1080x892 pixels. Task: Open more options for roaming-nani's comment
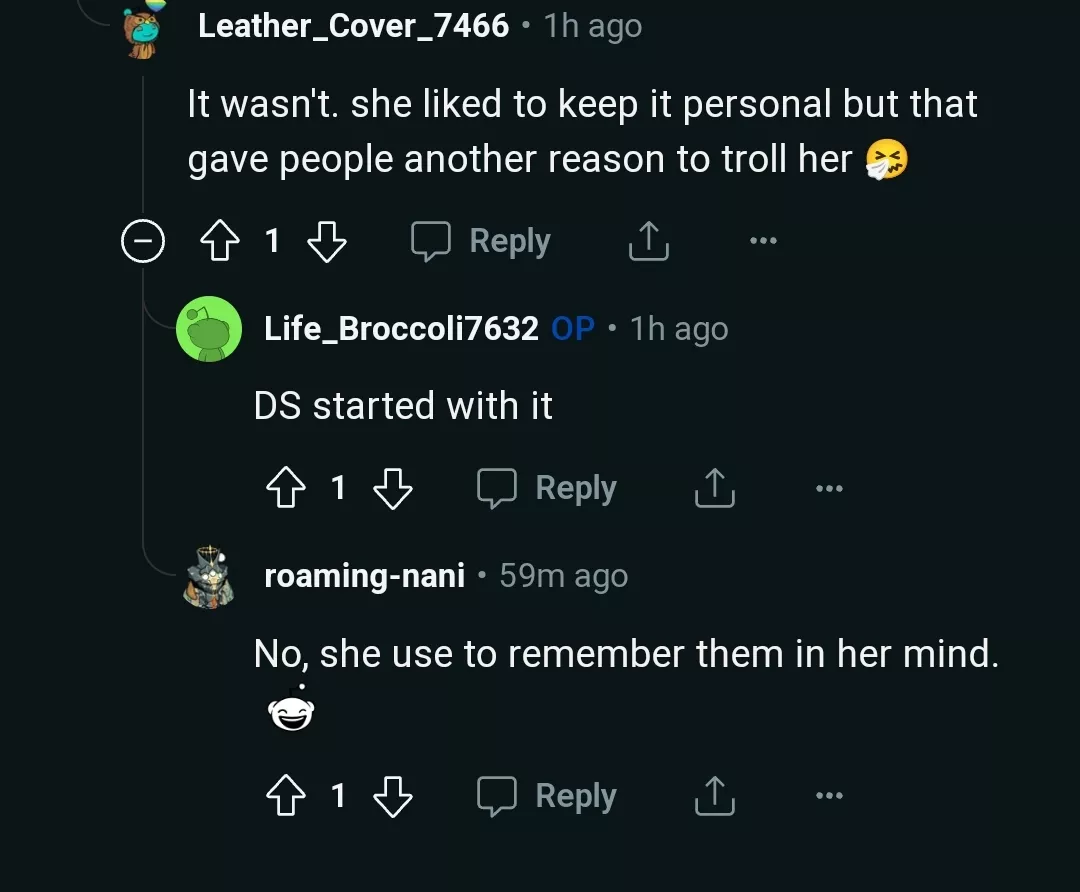[829, 796]
